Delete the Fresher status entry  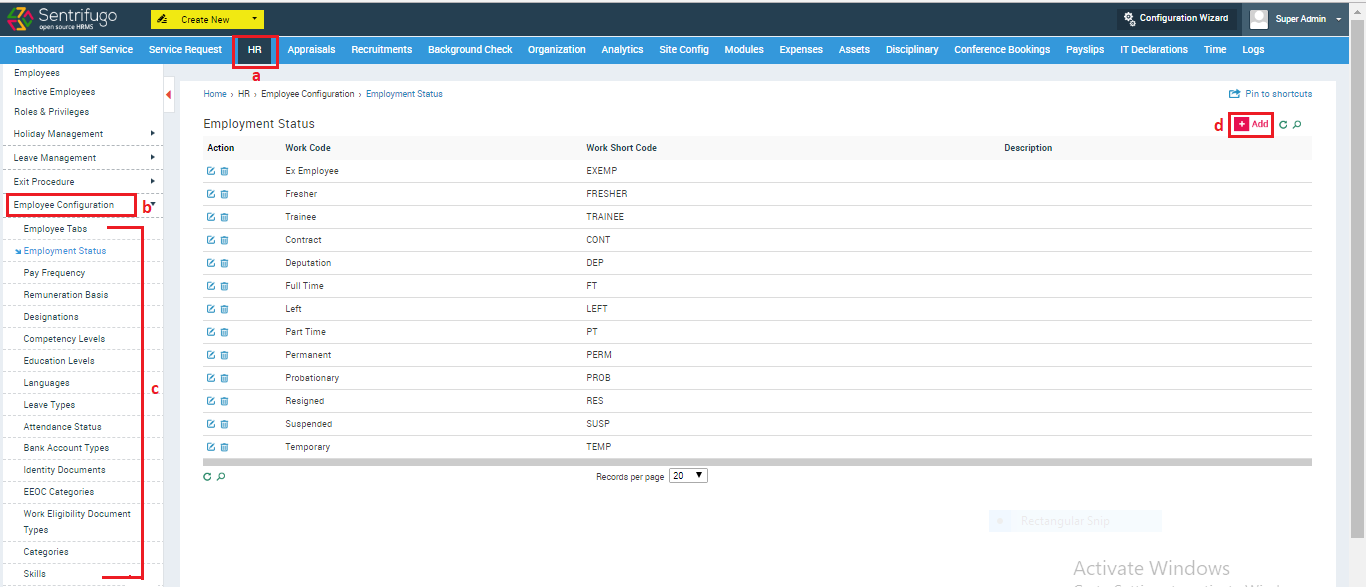click(224, 194)
